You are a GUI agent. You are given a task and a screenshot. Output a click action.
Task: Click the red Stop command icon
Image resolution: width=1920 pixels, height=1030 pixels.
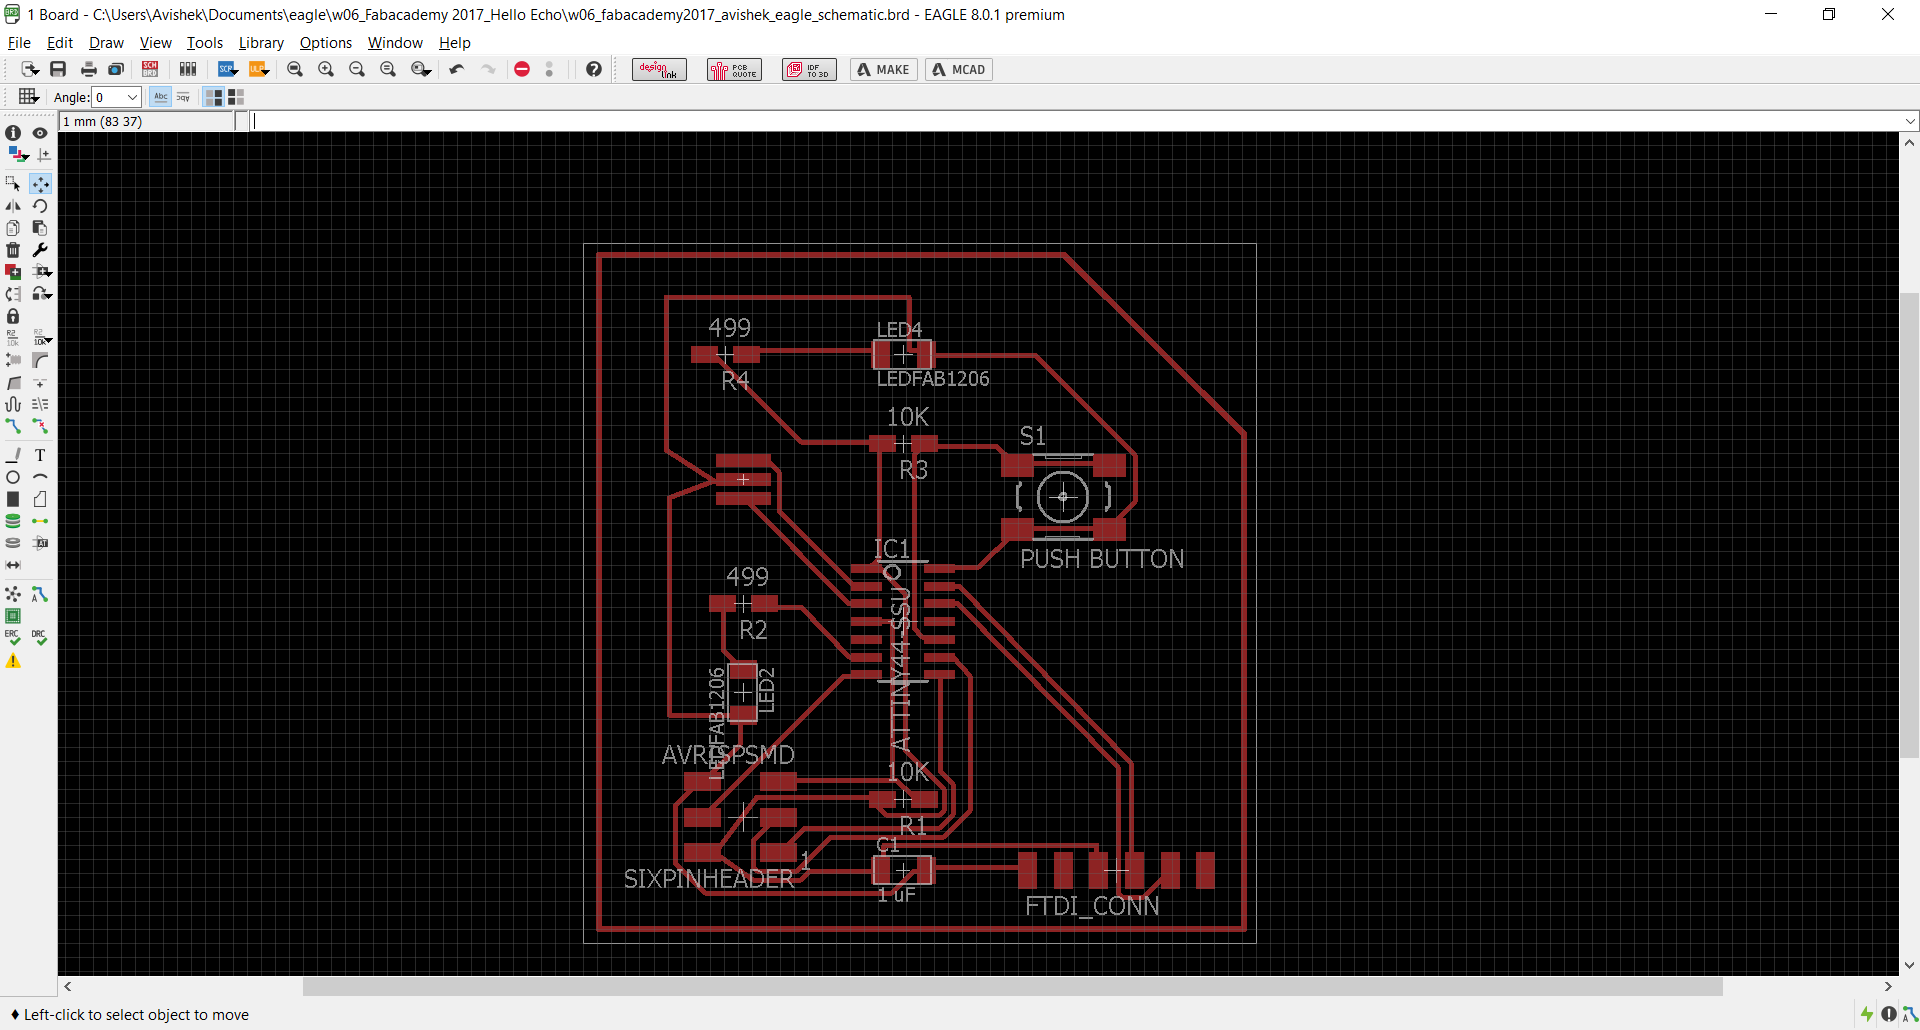[x=522, y=69]
